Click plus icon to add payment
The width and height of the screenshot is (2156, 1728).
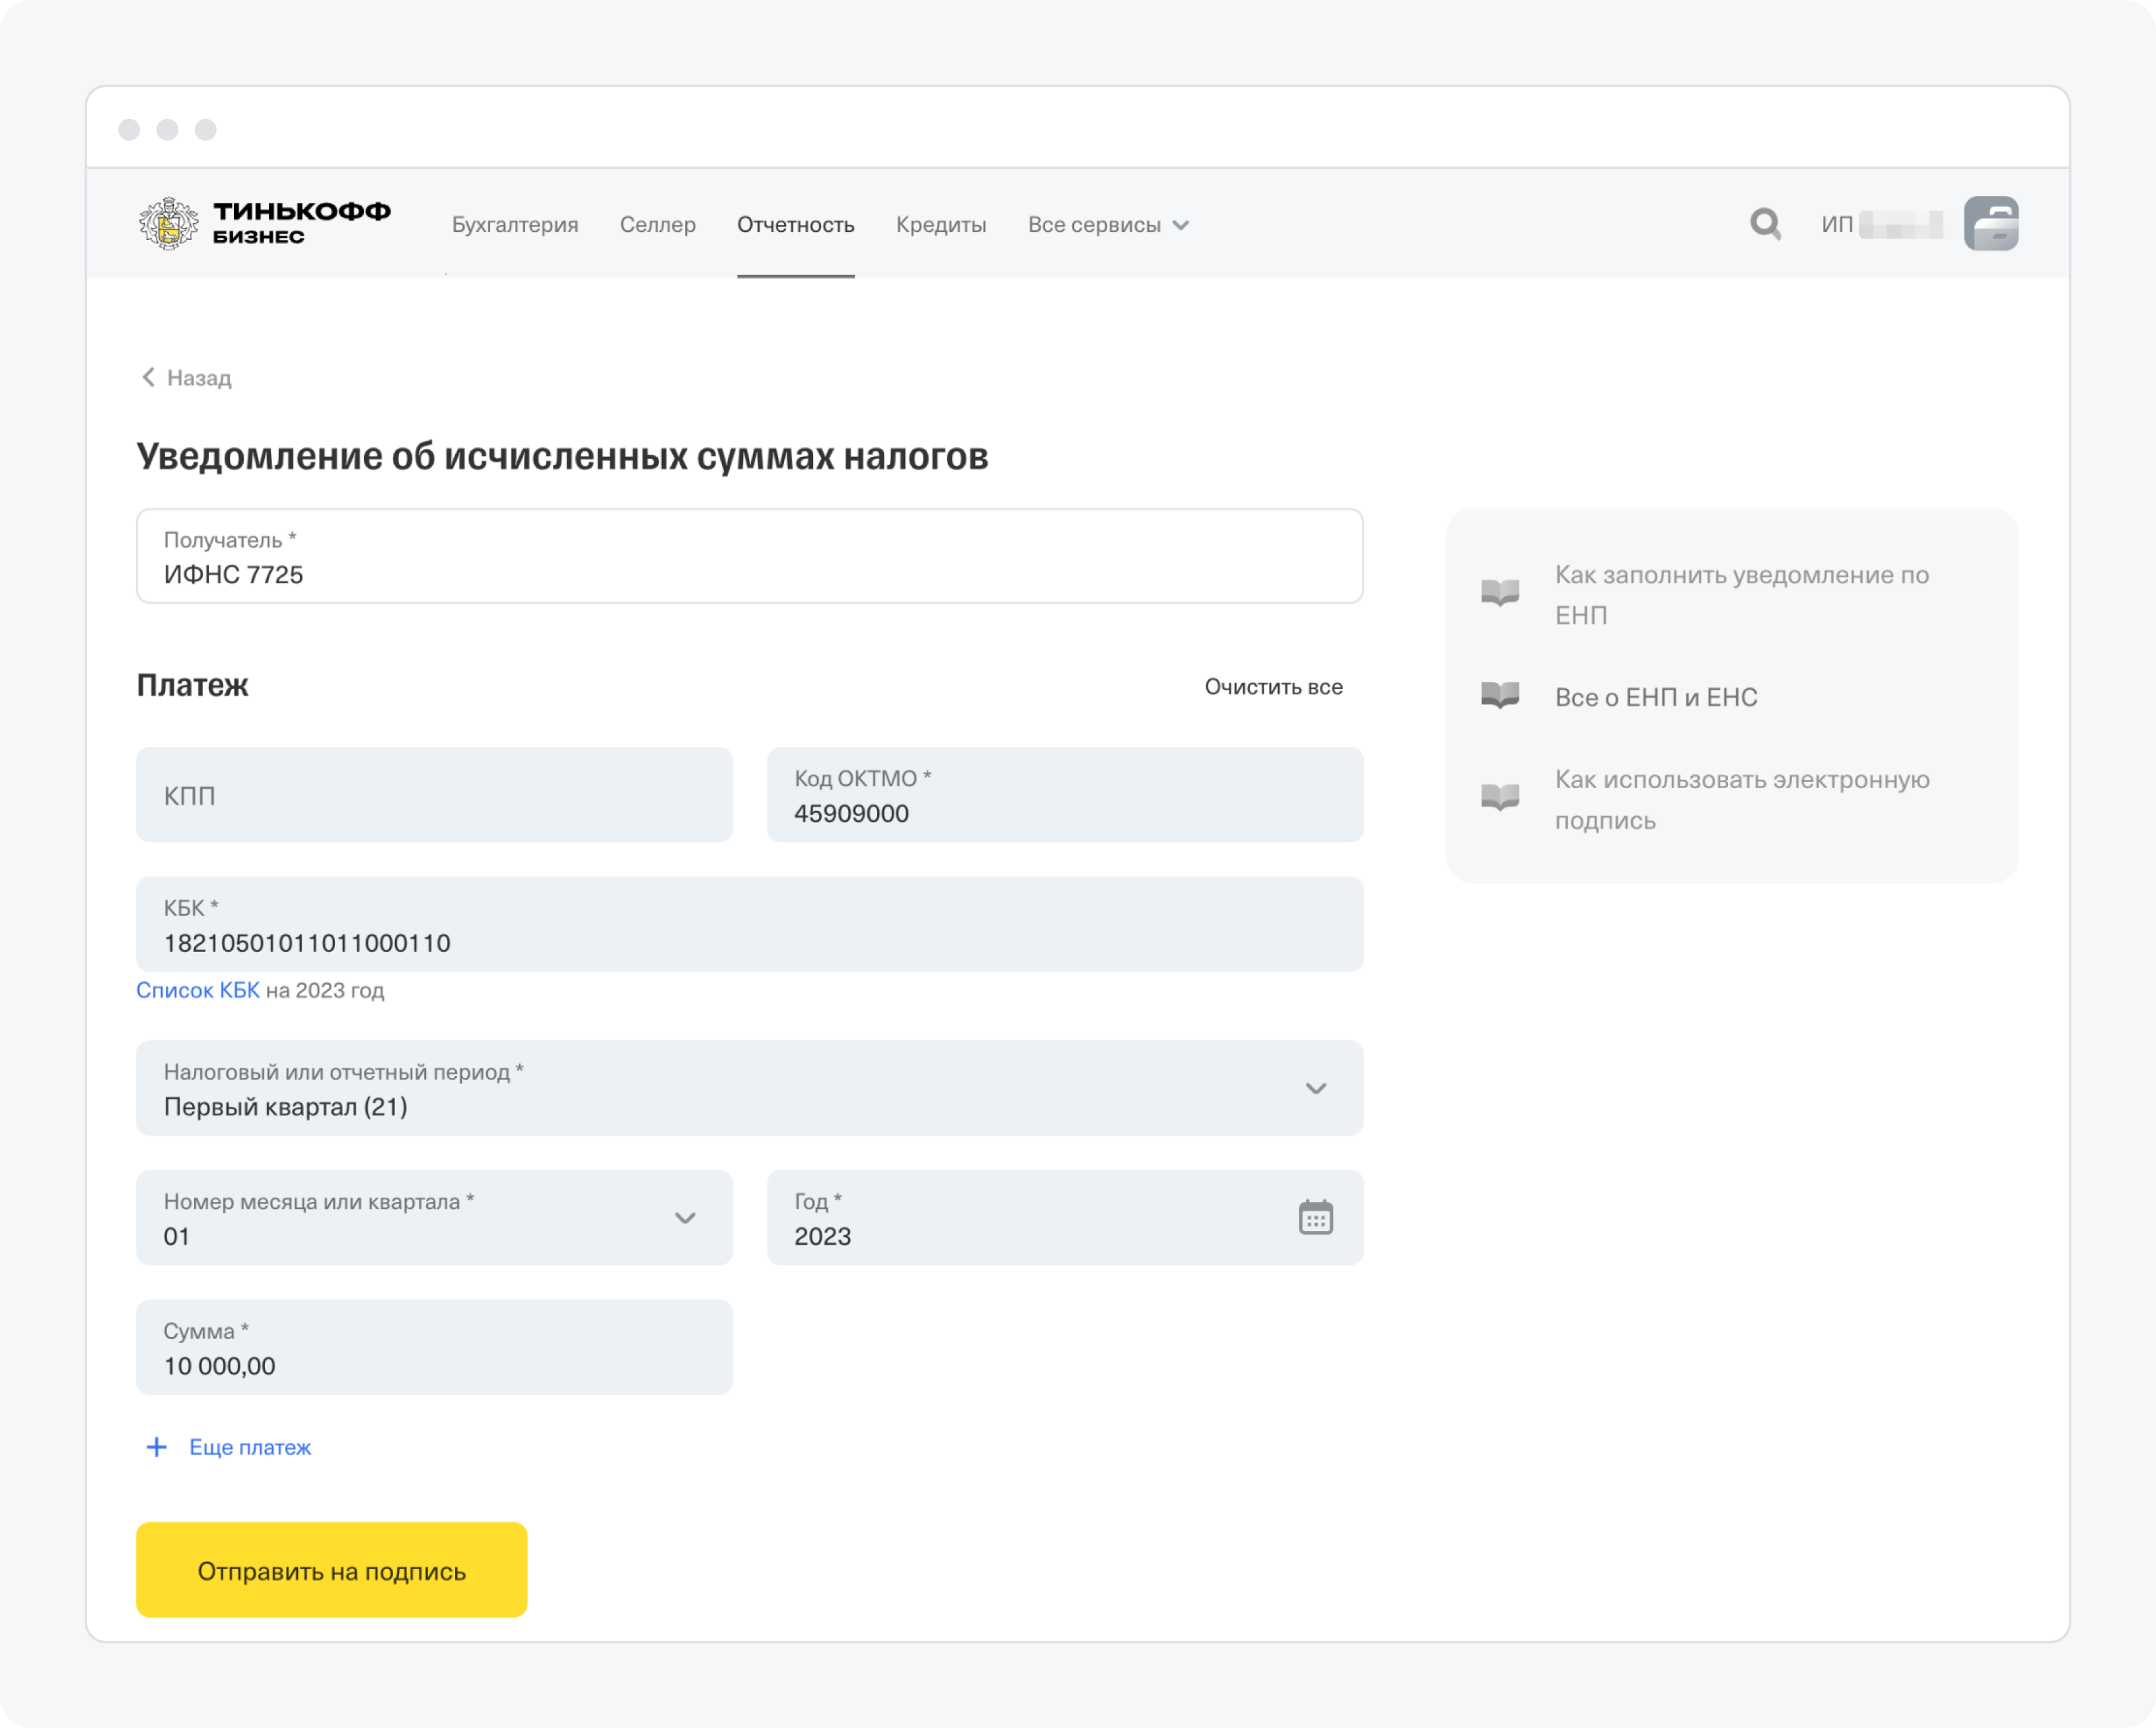157,1447
